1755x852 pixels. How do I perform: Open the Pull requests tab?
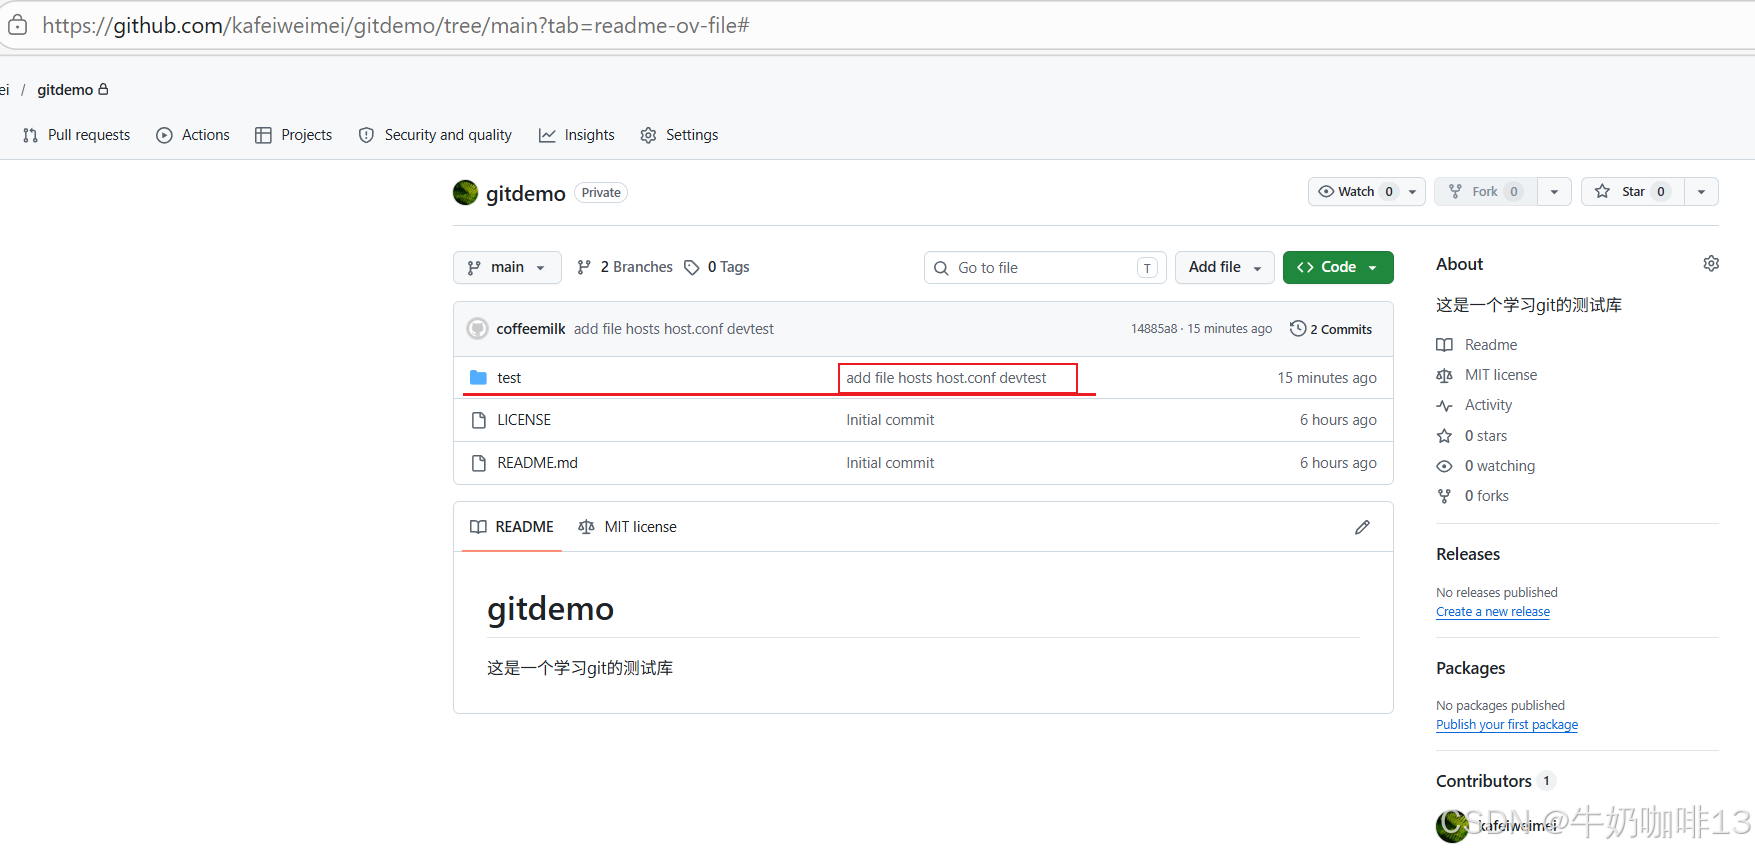[77, 135]
